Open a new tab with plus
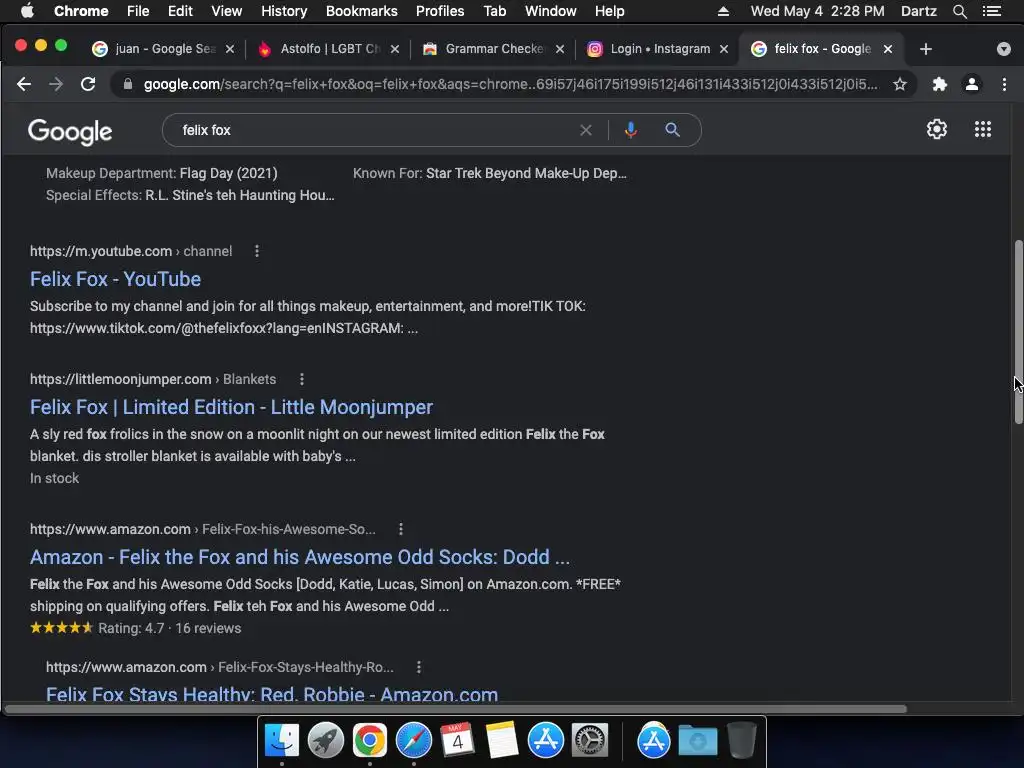 [x=925, y=49]
